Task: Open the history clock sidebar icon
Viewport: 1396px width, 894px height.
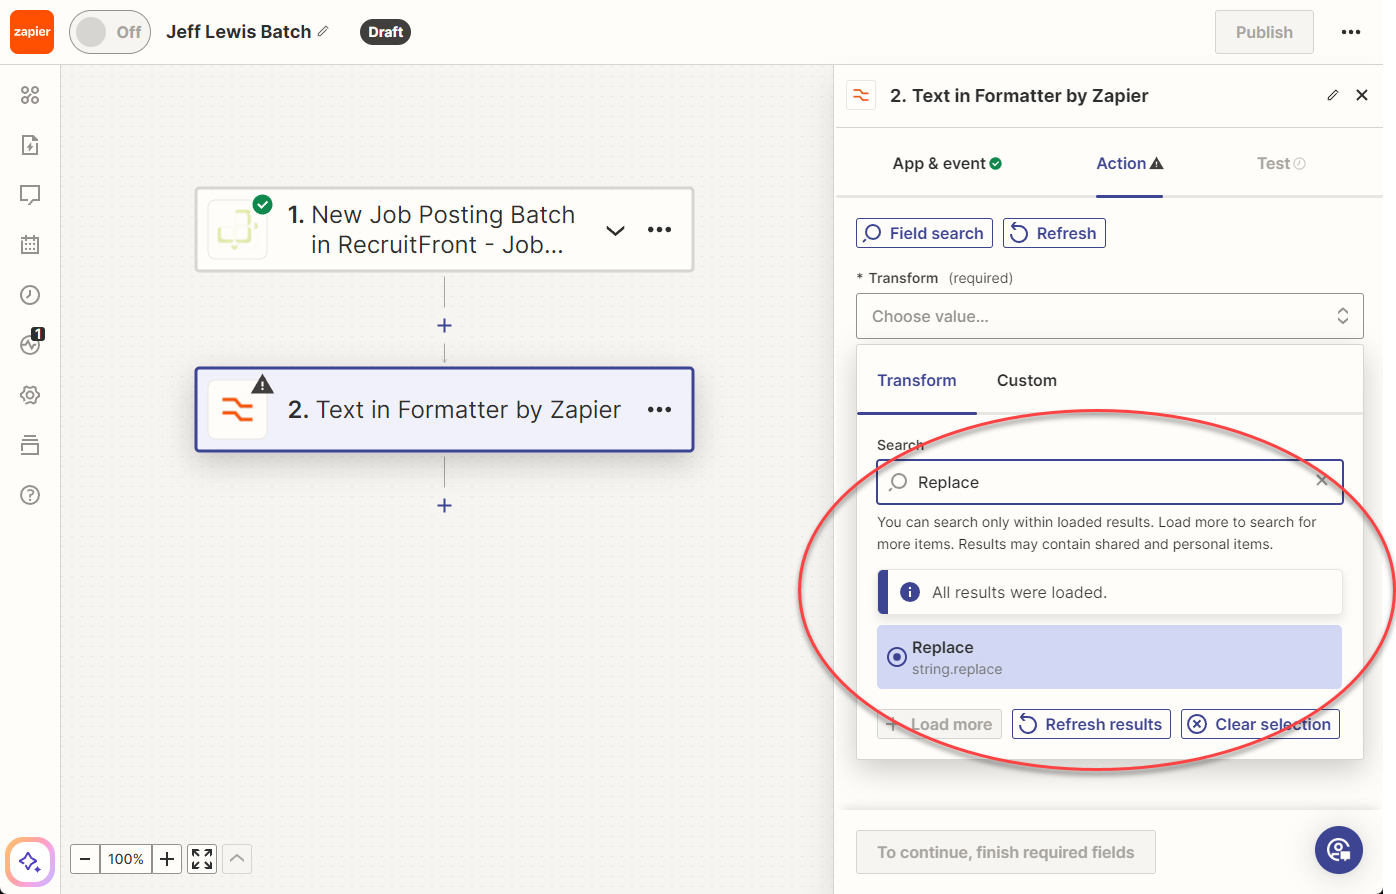Action: 30,295
